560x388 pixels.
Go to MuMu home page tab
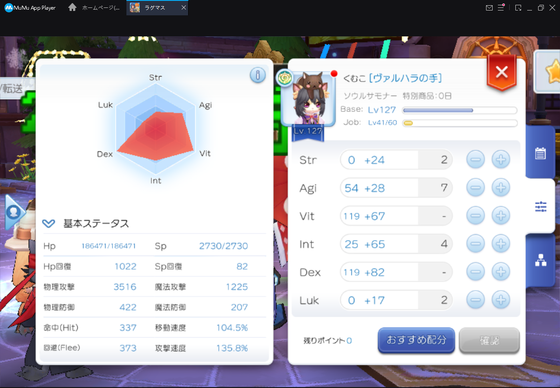click(x=94, y=8)
